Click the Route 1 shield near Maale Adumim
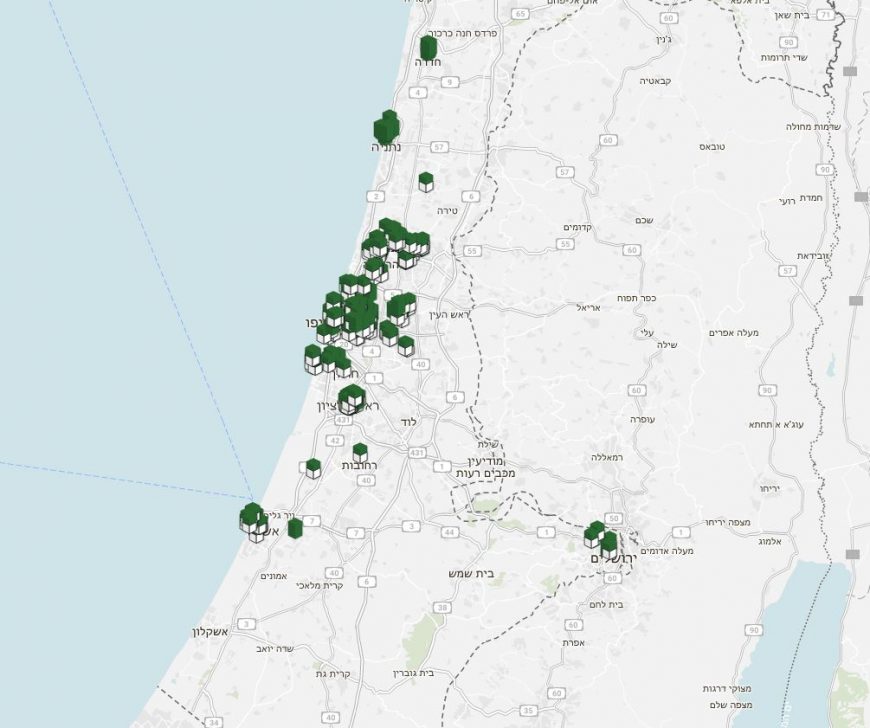This screenshot has height=728, width=870. tap(680, 531)
